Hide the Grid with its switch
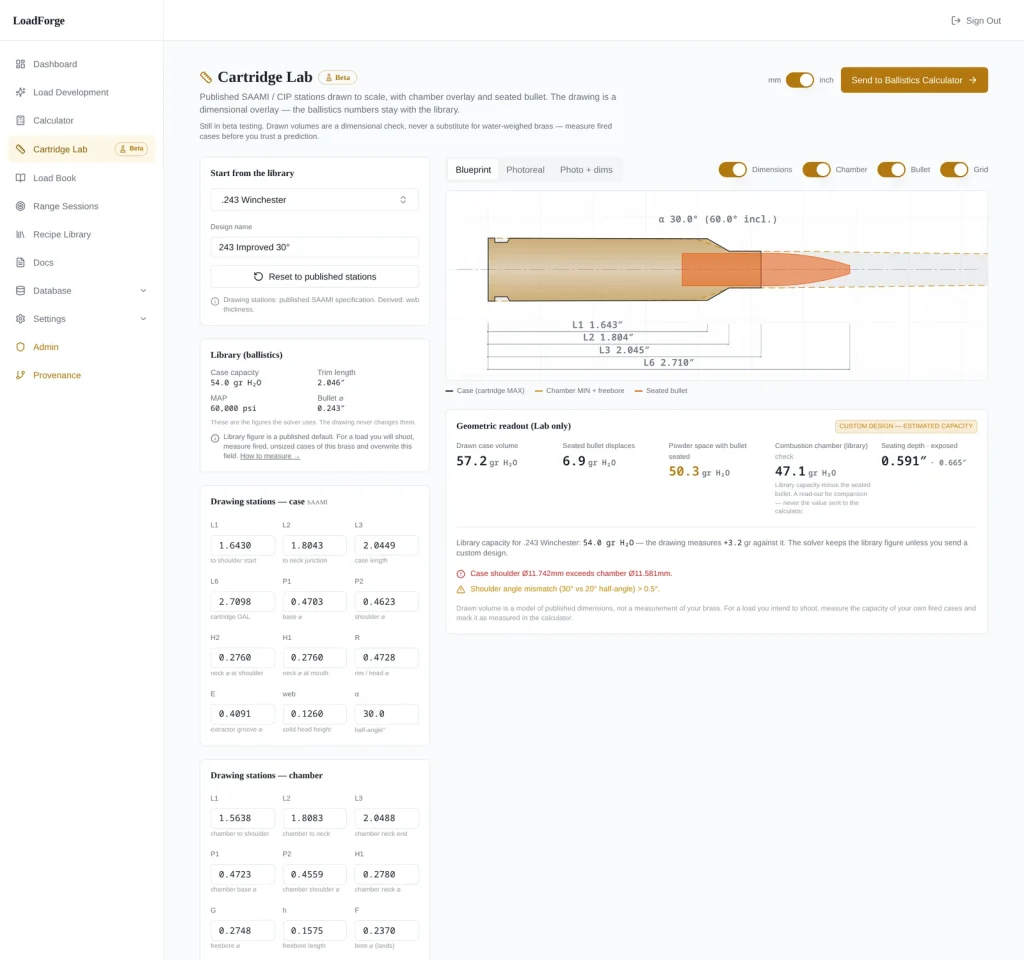 coord(954,170)
